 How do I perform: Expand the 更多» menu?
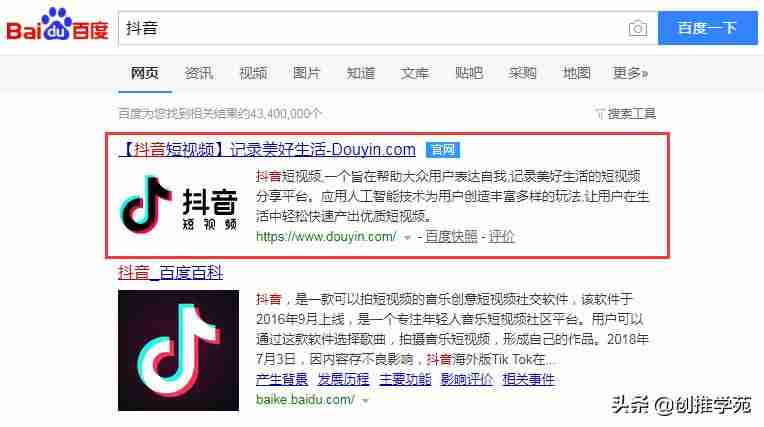pyautogui.click(x=630, y=73)
